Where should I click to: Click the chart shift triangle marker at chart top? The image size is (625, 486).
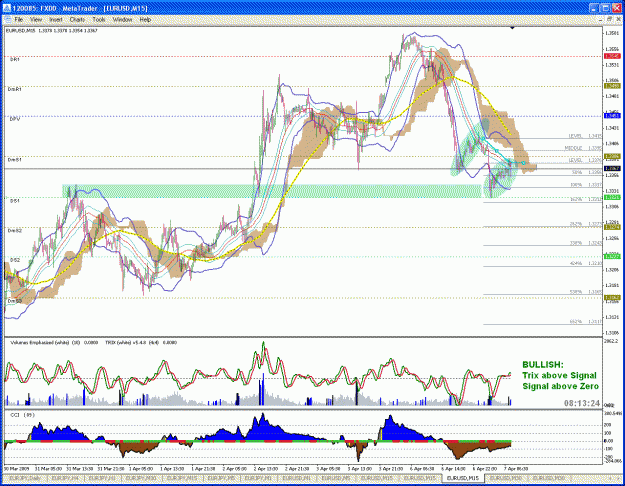(x=512, y=28)
